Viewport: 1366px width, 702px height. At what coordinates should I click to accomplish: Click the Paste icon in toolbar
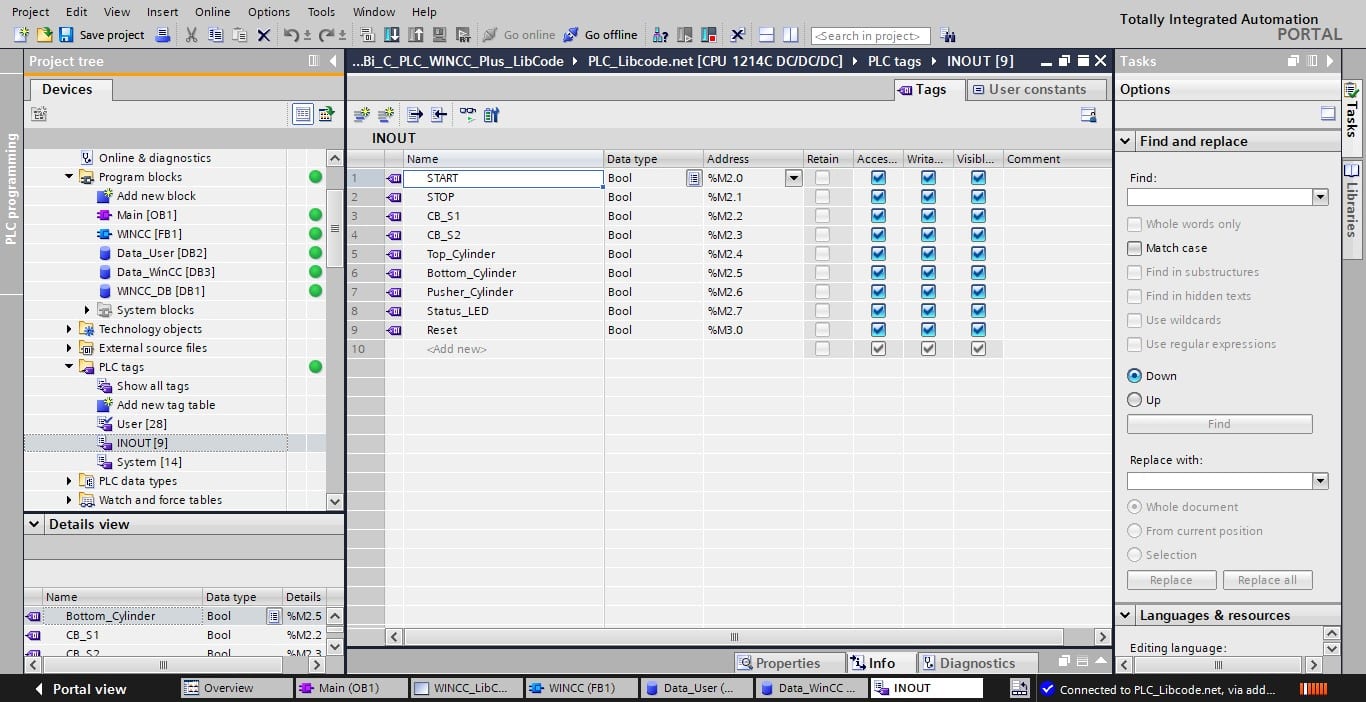pyautogui.click(x=240, y=35)
